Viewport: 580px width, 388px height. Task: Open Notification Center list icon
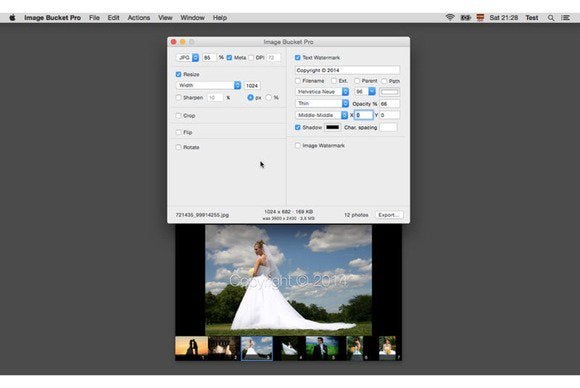tap(565, 18)
